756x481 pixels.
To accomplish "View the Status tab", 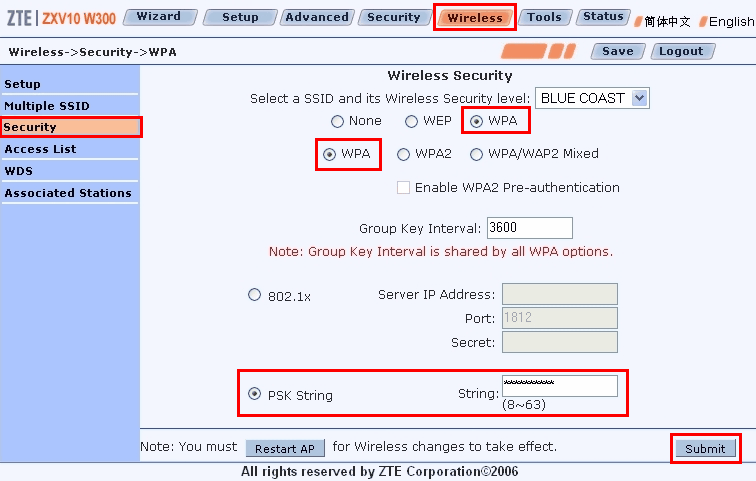I will (x=603, y=17).
